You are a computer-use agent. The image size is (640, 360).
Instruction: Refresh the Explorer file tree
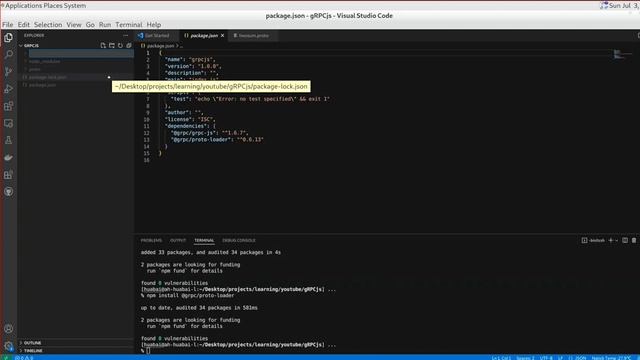coord(120,45)
